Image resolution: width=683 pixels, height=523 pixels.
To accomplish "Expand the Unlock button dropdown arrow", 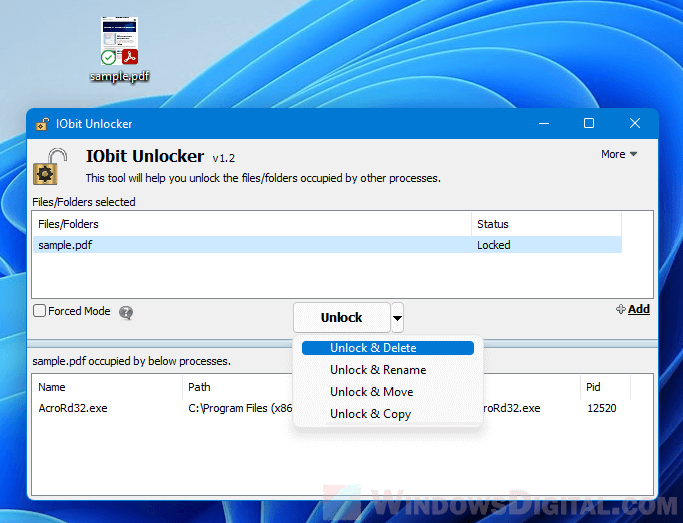I will coord(397,317).
